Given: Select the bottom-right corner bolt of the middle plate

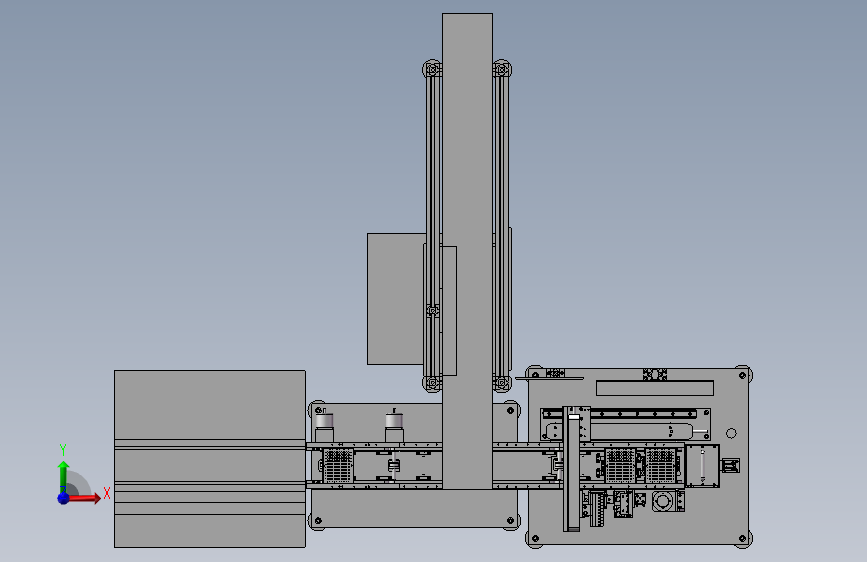Looking at the screenshot, I should click(x=510, y=521).
